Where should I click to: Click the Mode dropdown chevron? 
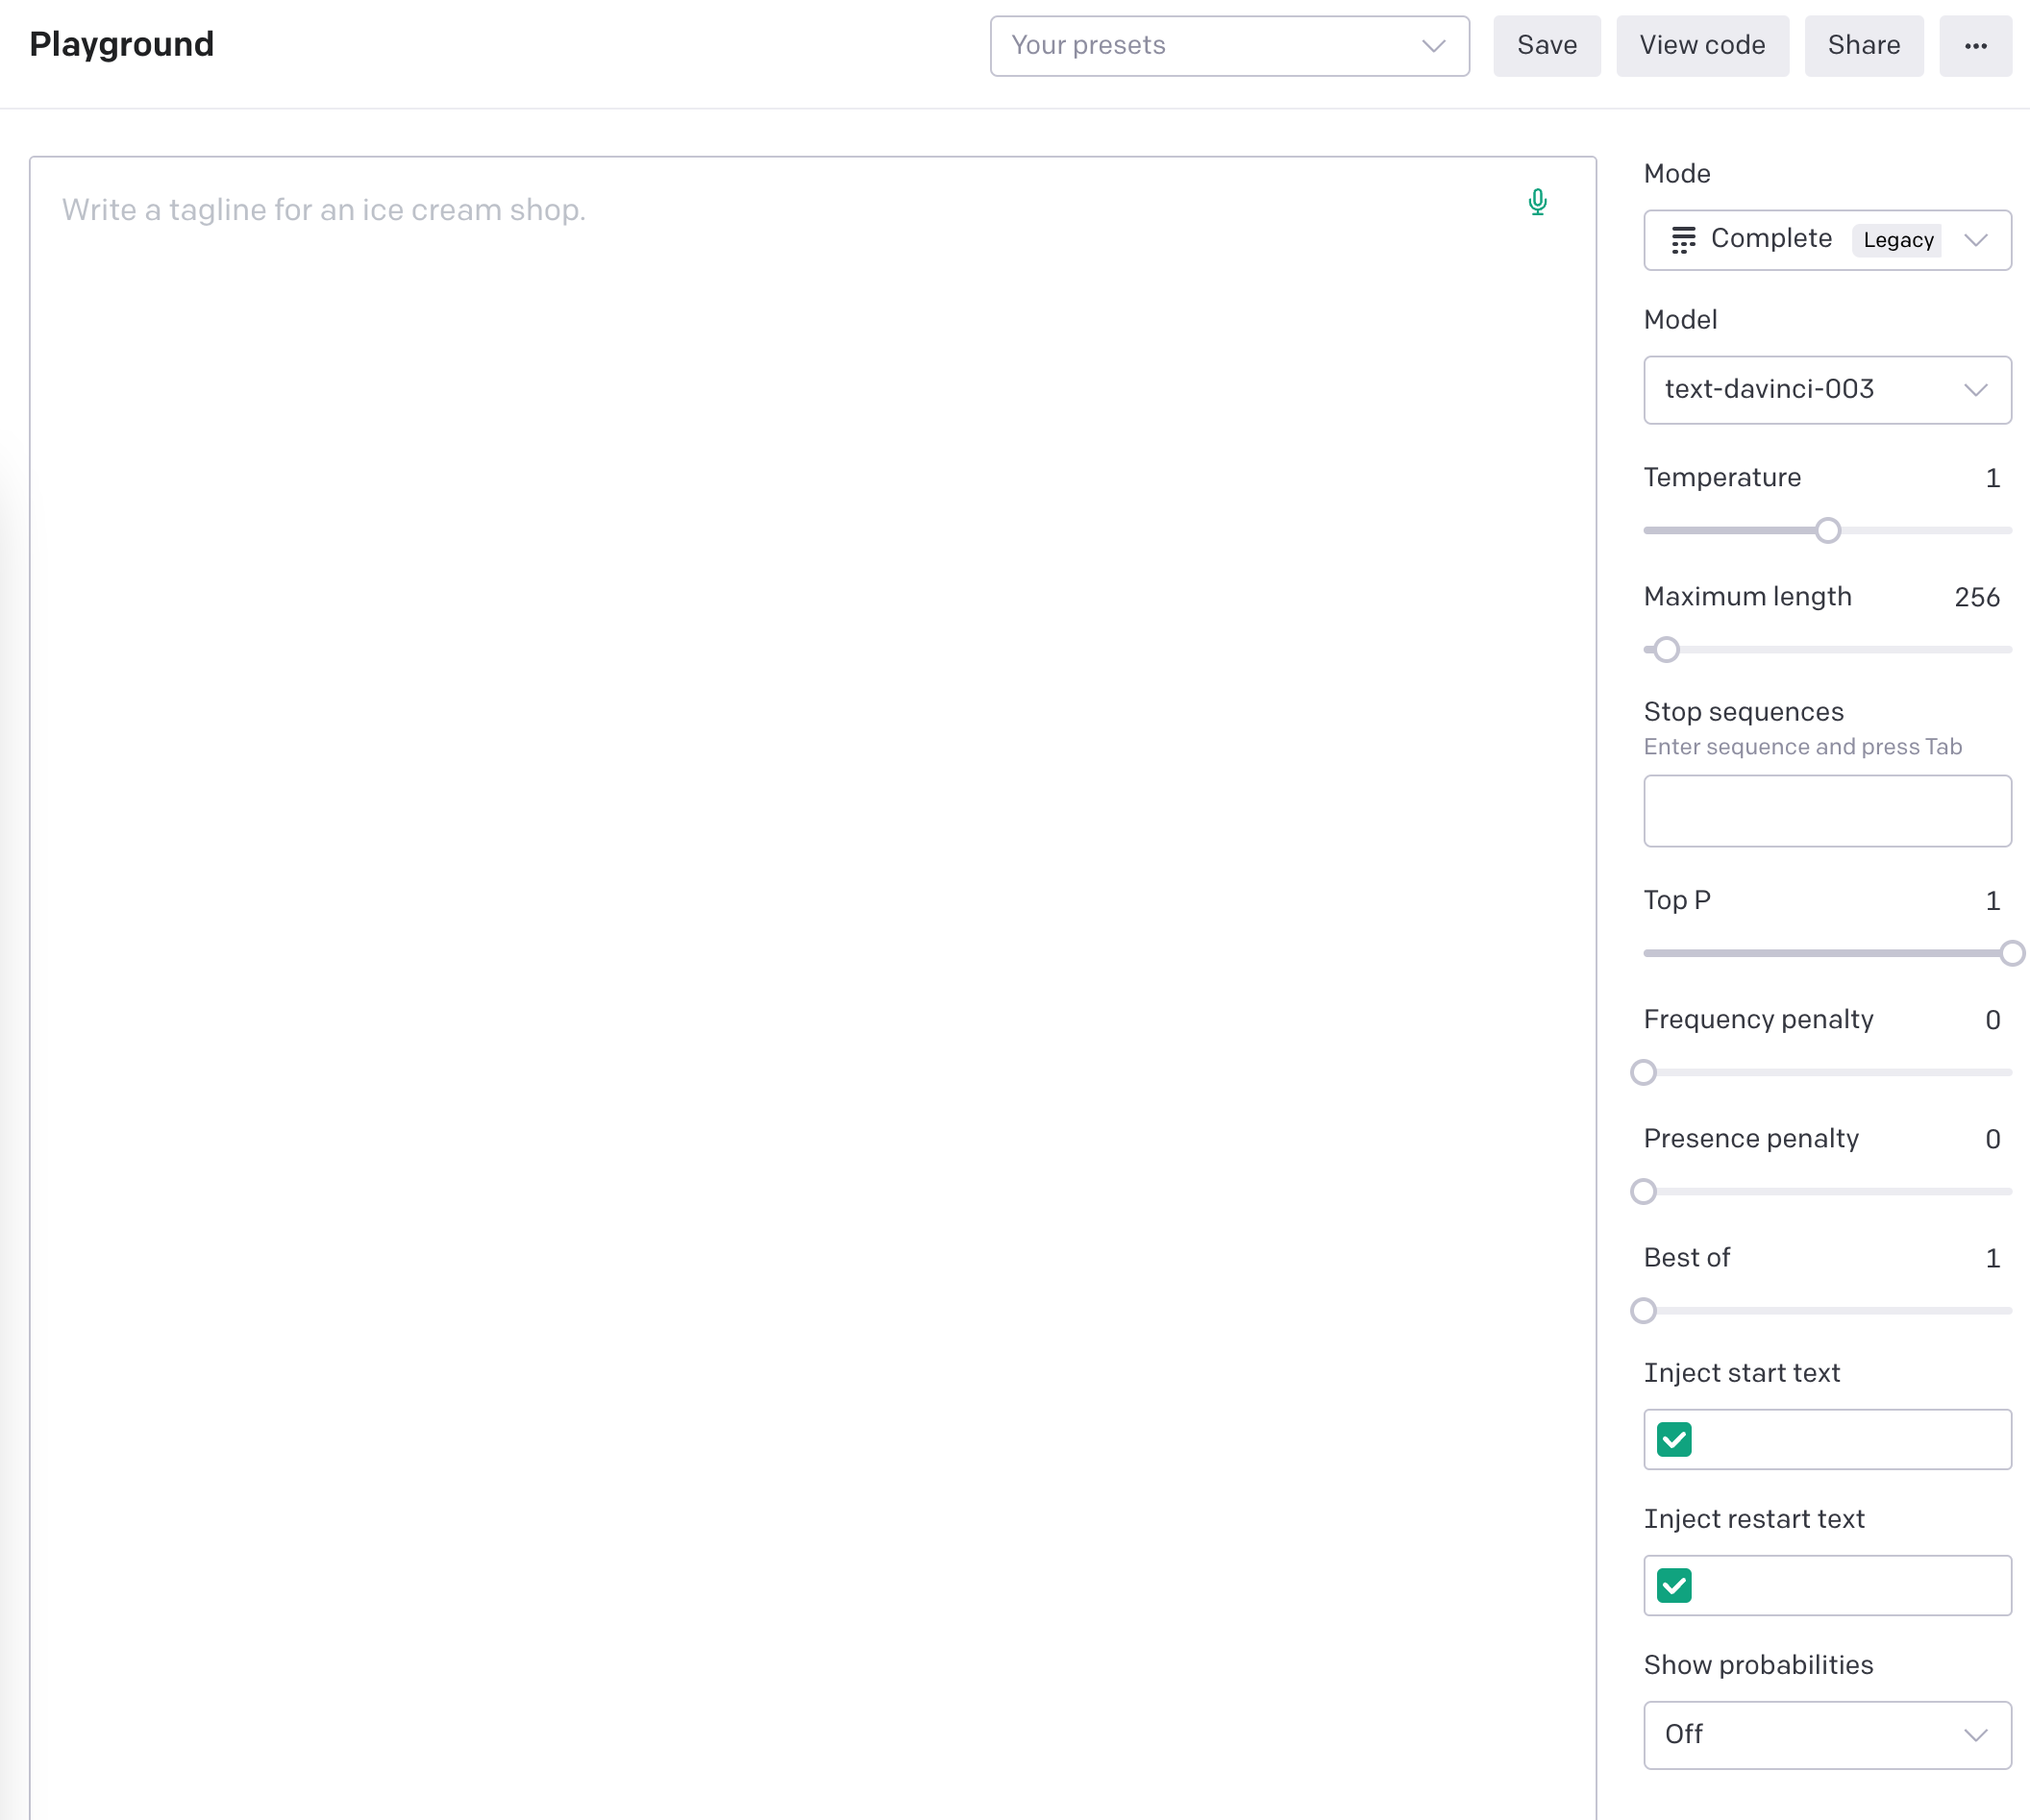click(1978, 240)
